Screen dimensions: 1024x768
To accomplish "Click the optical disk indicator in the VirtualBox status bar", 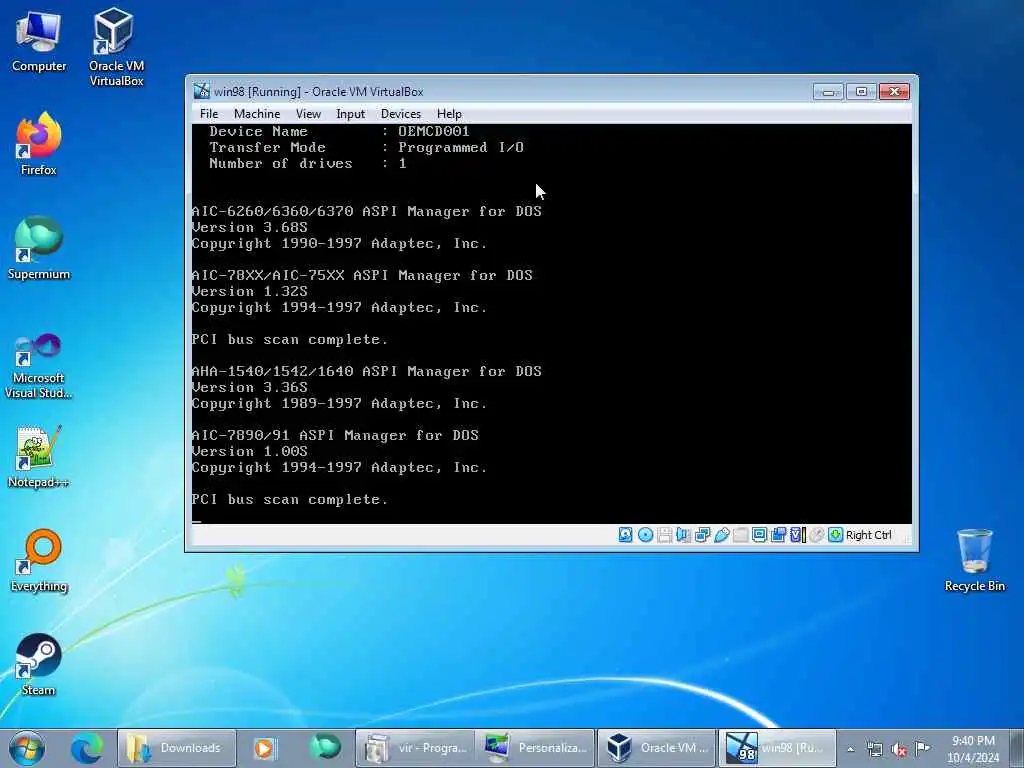I will point(645,535).
